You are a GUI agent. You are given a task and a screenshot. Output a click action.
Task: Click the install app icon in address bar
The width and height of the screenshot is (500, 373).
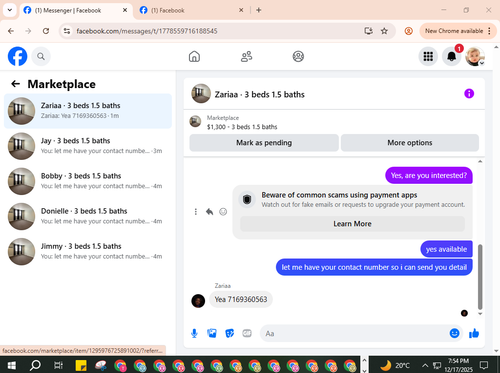368,31
